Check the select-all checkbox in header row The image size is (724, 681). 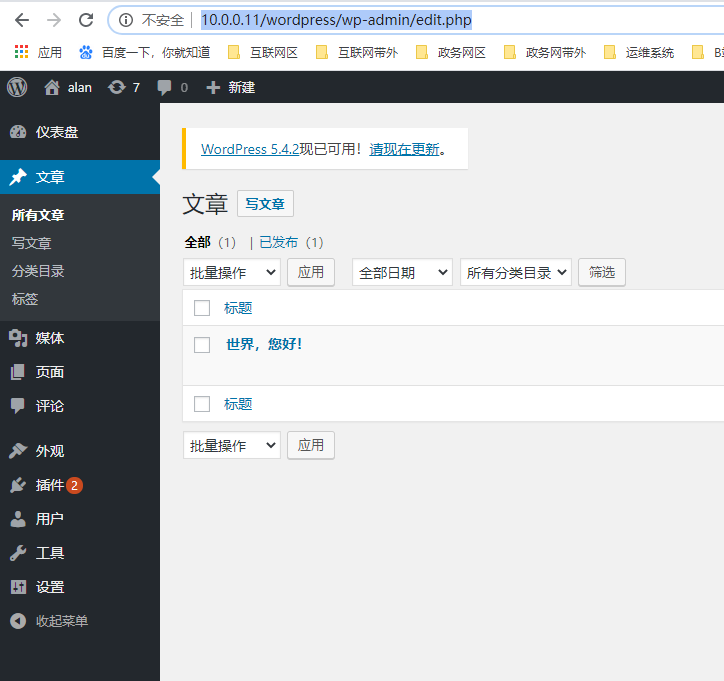pos(202,308)
